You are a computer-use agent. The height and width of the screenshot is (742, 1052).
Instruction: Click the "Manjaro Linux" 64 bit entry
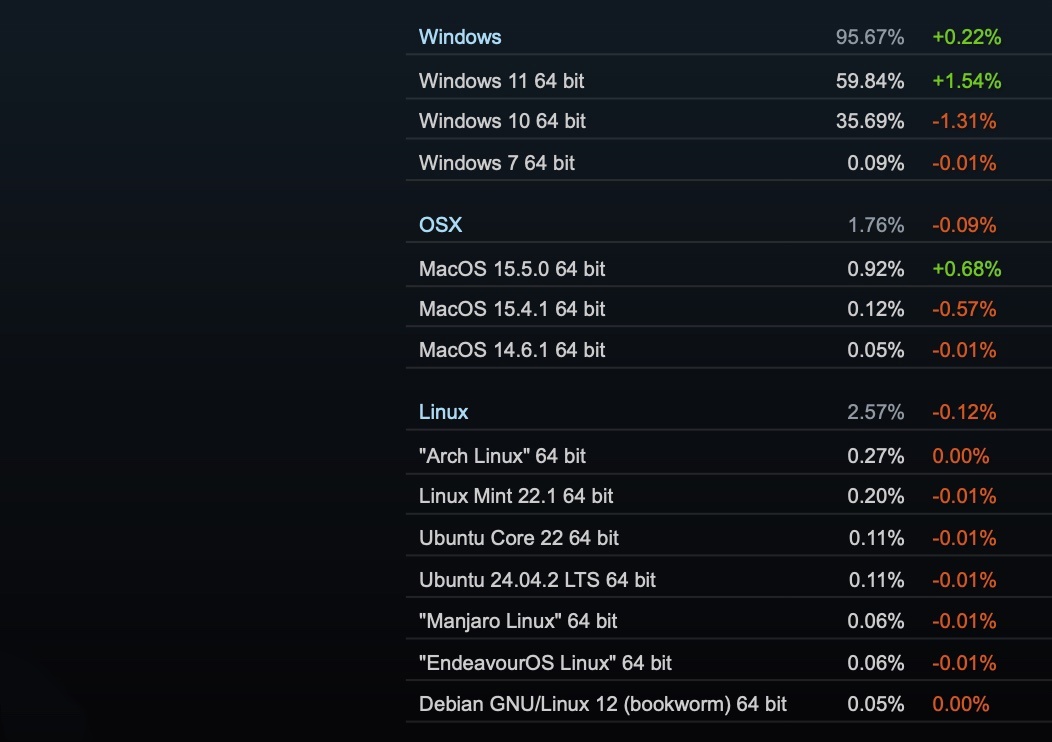[x=518, y=621]
